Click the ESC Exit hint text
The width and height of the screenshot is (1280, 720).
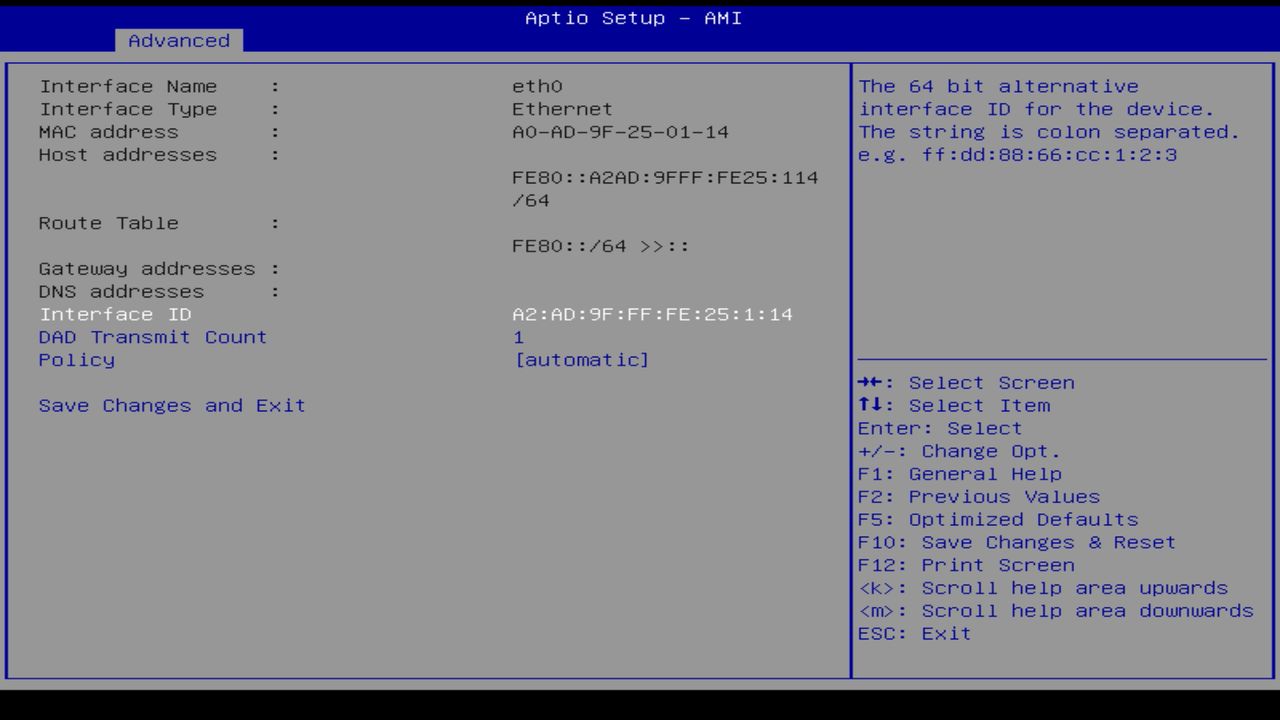point(913,633)
